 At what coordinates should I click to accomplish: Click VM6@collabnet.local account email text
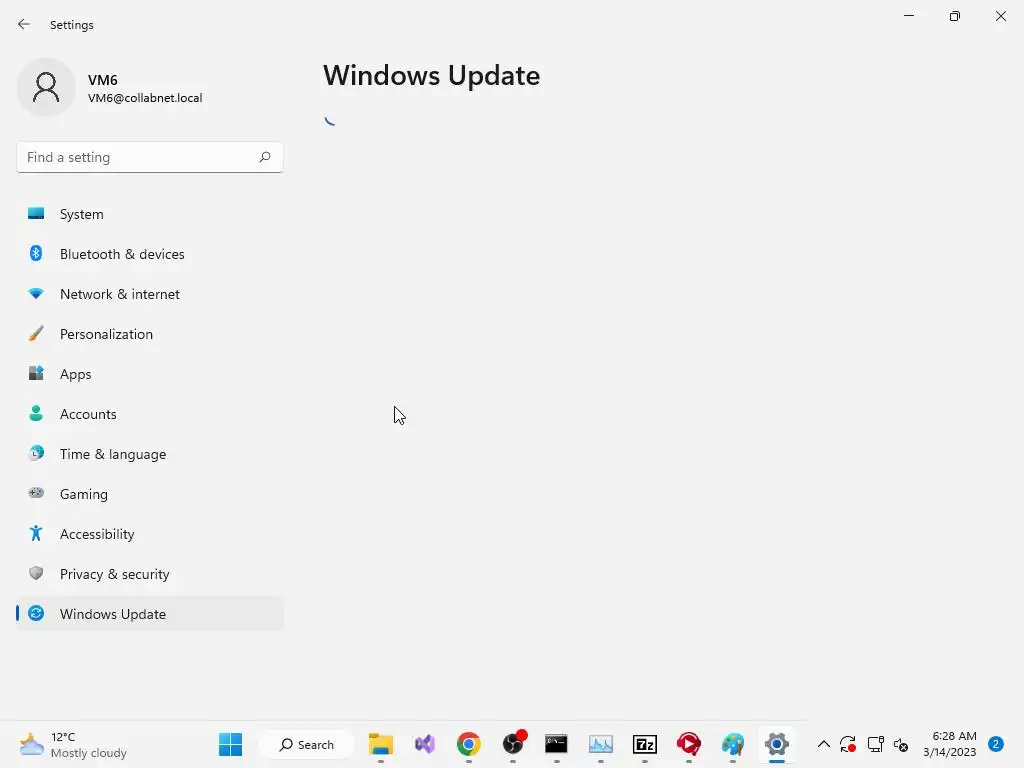145,98
